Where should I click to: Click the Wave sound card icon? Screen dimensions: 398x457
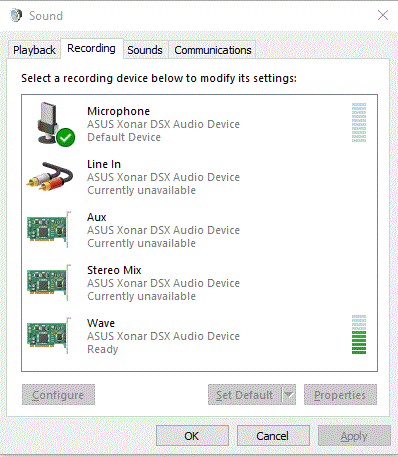click(x=49, y=335)
